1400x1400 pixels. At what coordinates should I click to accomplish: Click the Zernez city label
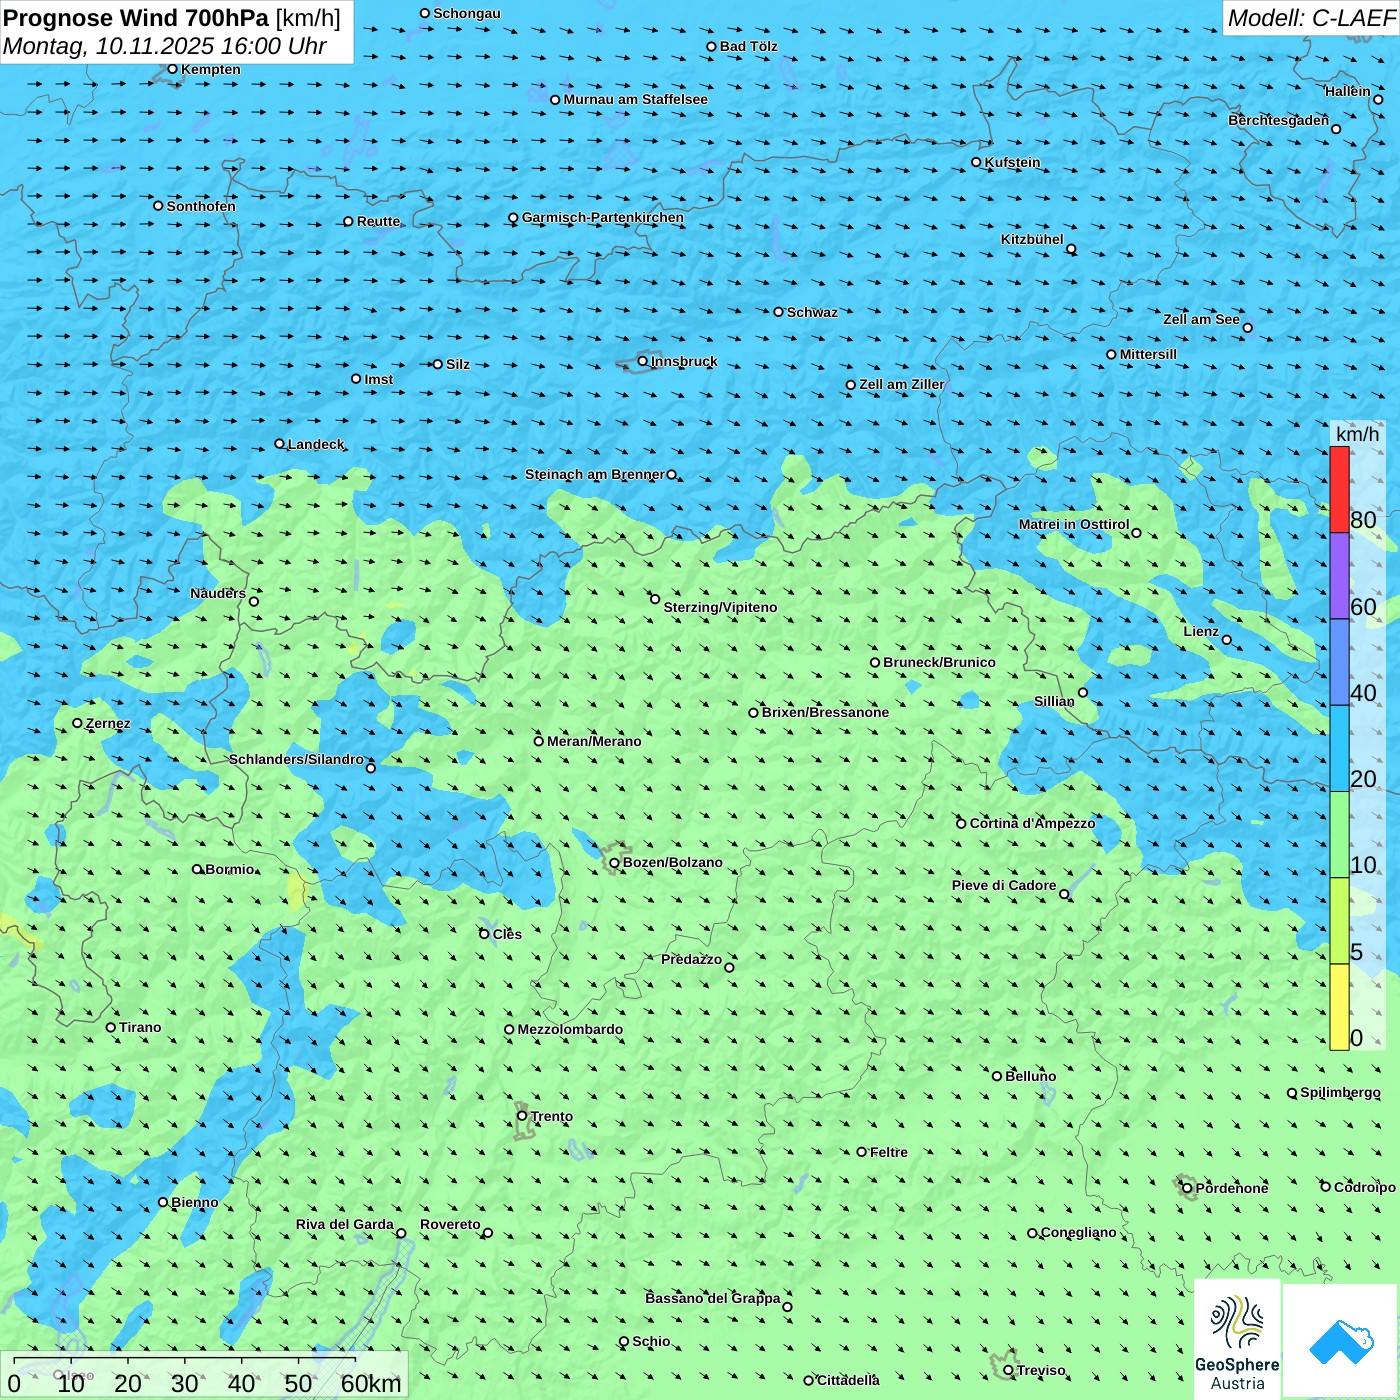(108, 723)
